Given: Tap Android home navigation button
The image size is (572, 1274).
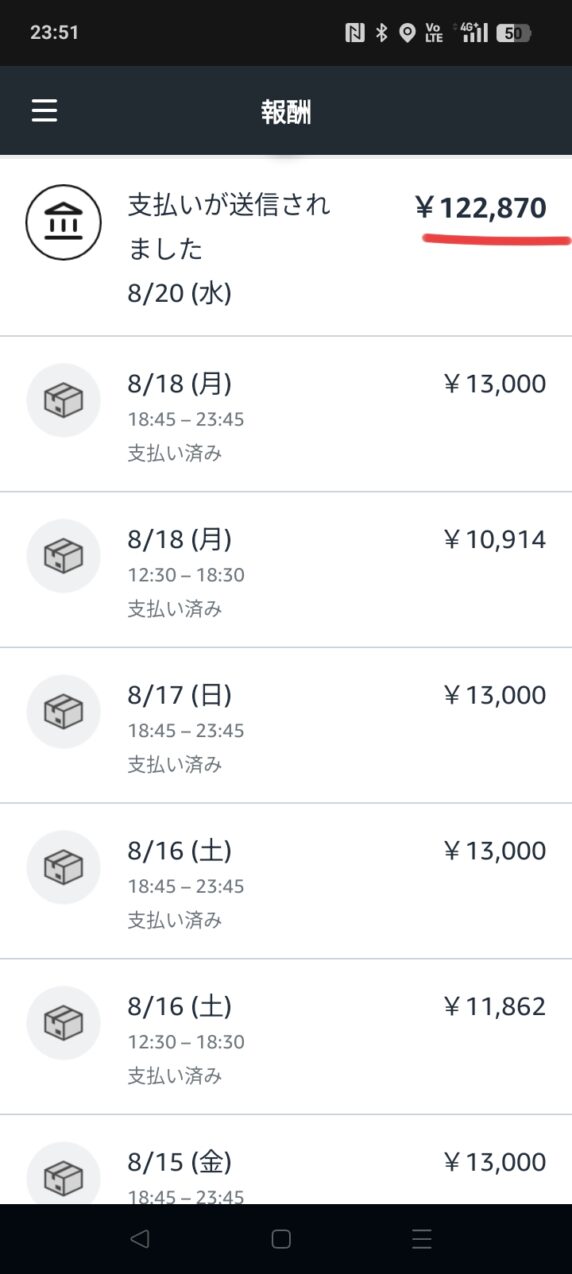Looking at the screenshot, I should tap(281, 1239).
